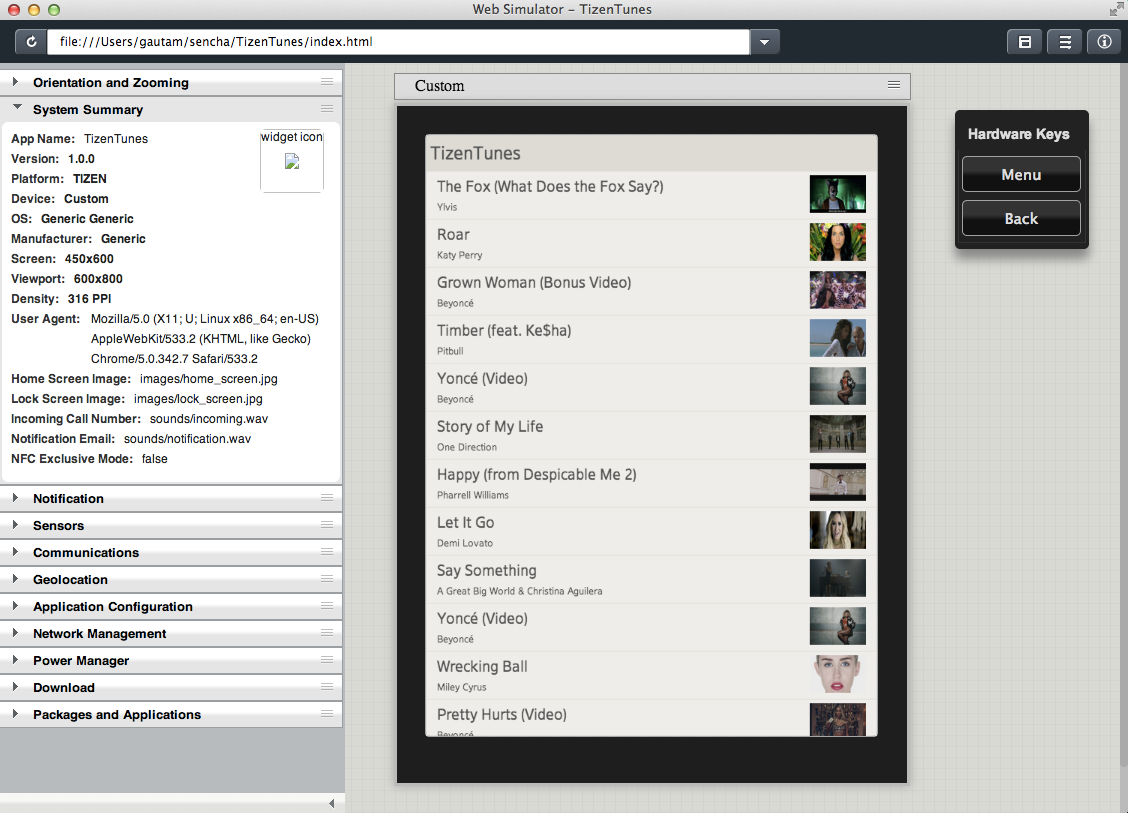Click the Roar video thumbnail
The image size is (1128, 813).
[837, 242]
